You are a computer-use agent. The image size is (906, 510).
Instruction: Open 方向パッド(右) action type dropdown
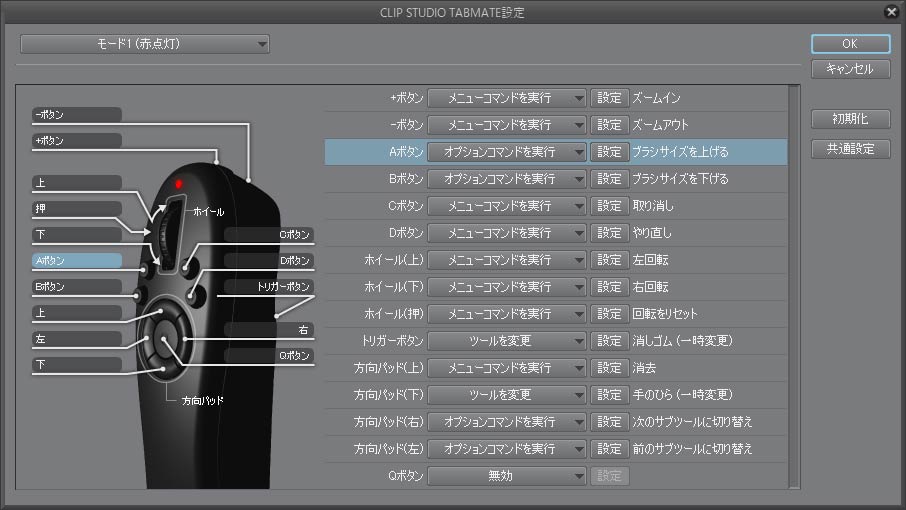507,422
